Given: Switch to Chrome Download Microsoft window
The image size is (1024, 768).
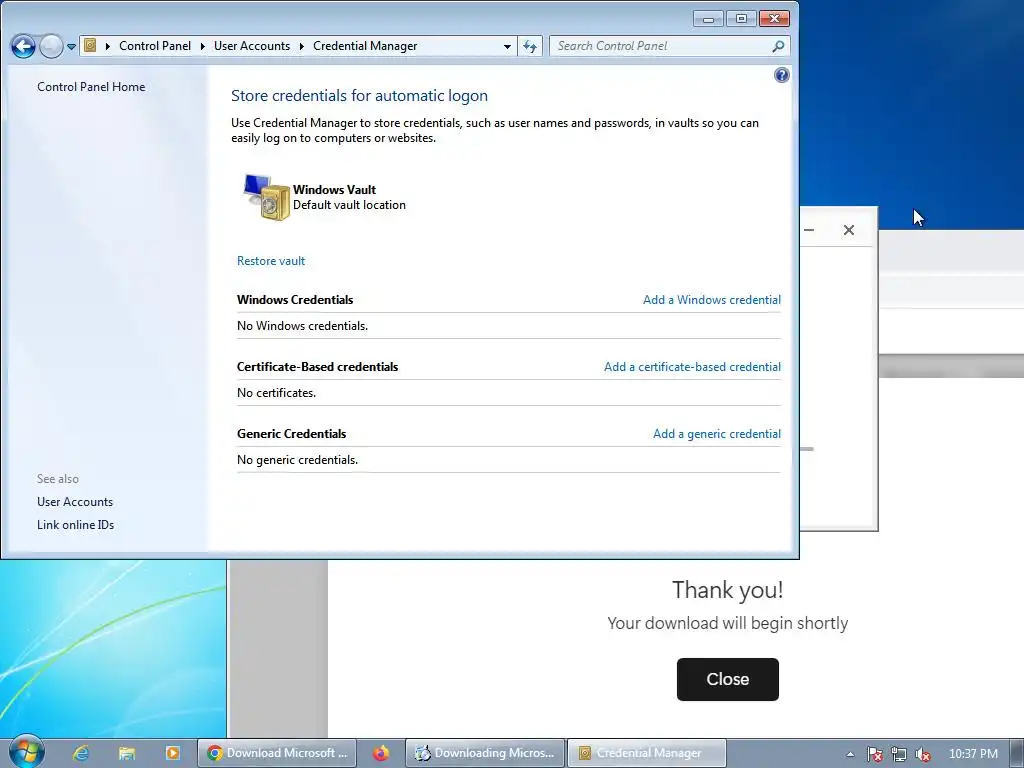Looking at the screenshot, I should (x=277, y=753).
